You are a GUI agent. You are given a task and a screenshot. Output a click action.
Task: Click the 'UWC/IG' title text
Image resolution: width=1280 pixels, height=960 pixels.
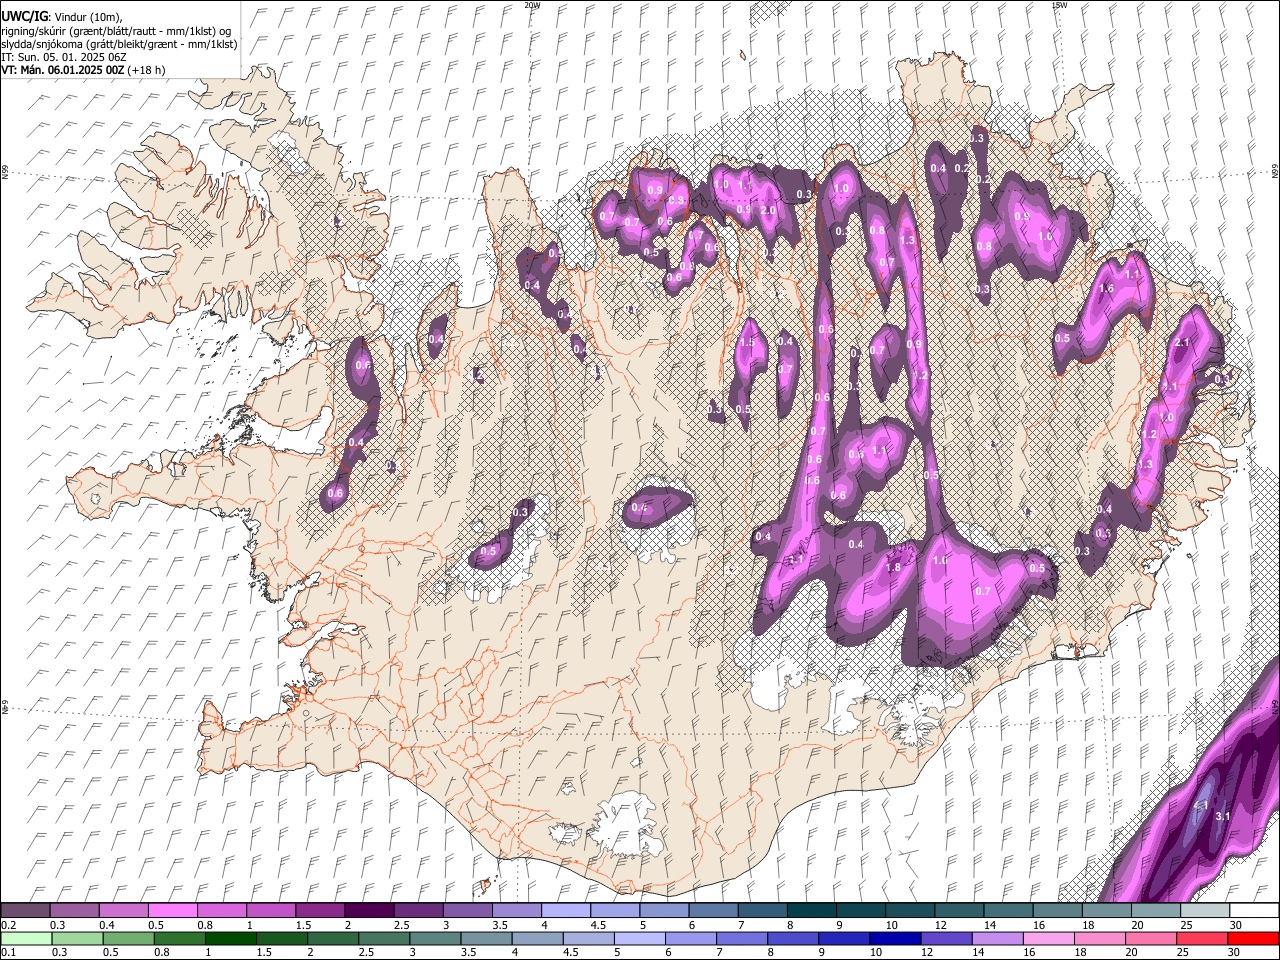24,16
